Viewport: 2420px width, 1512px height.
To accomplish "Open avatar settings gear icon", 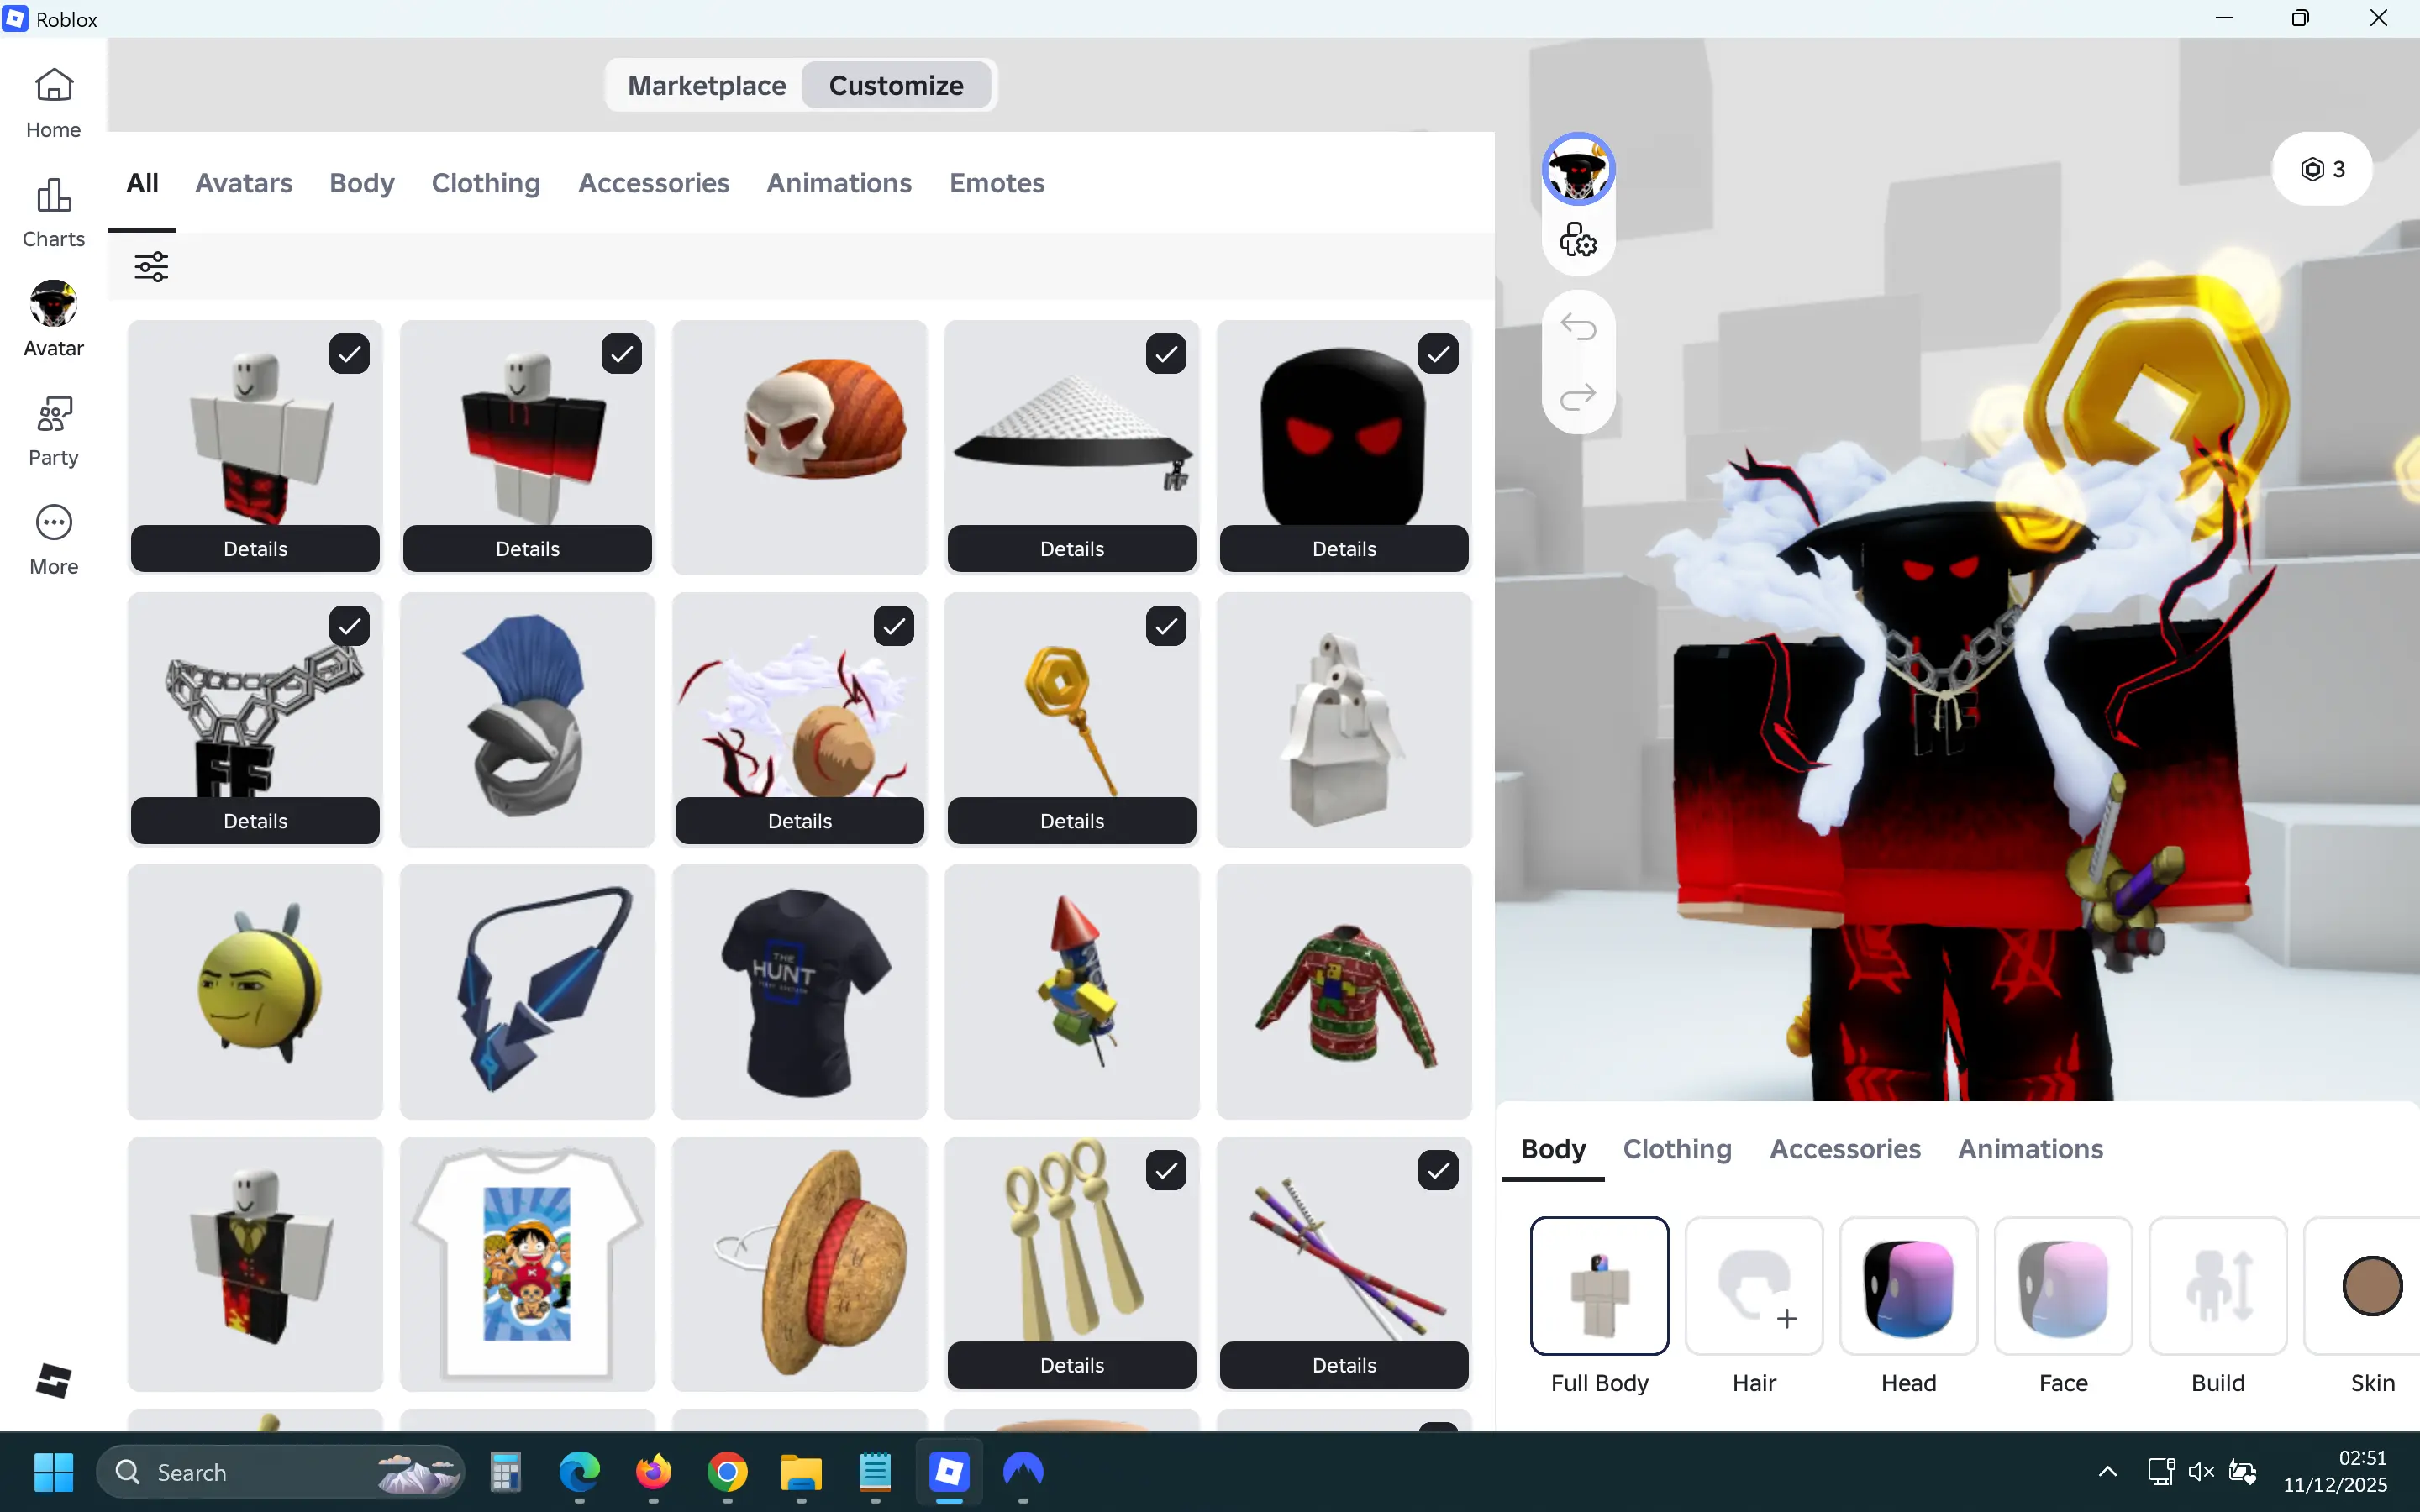I will click(x=1578, y=240).
